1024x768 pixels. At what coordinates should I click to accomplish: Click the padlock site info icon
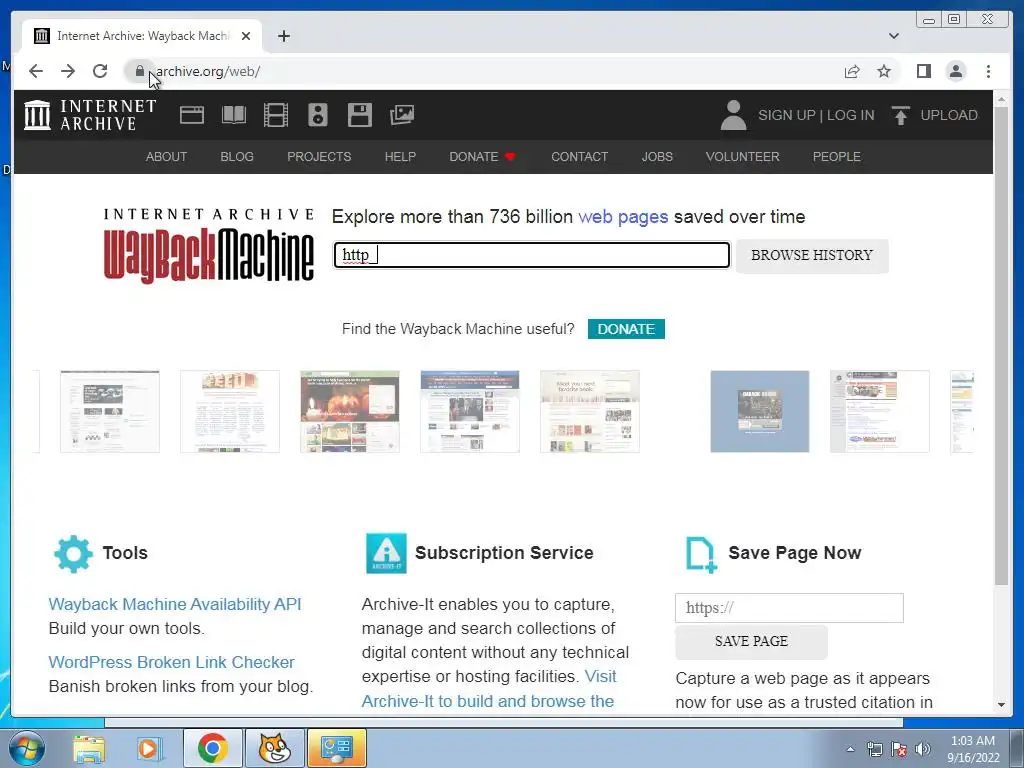coord(139,71)
